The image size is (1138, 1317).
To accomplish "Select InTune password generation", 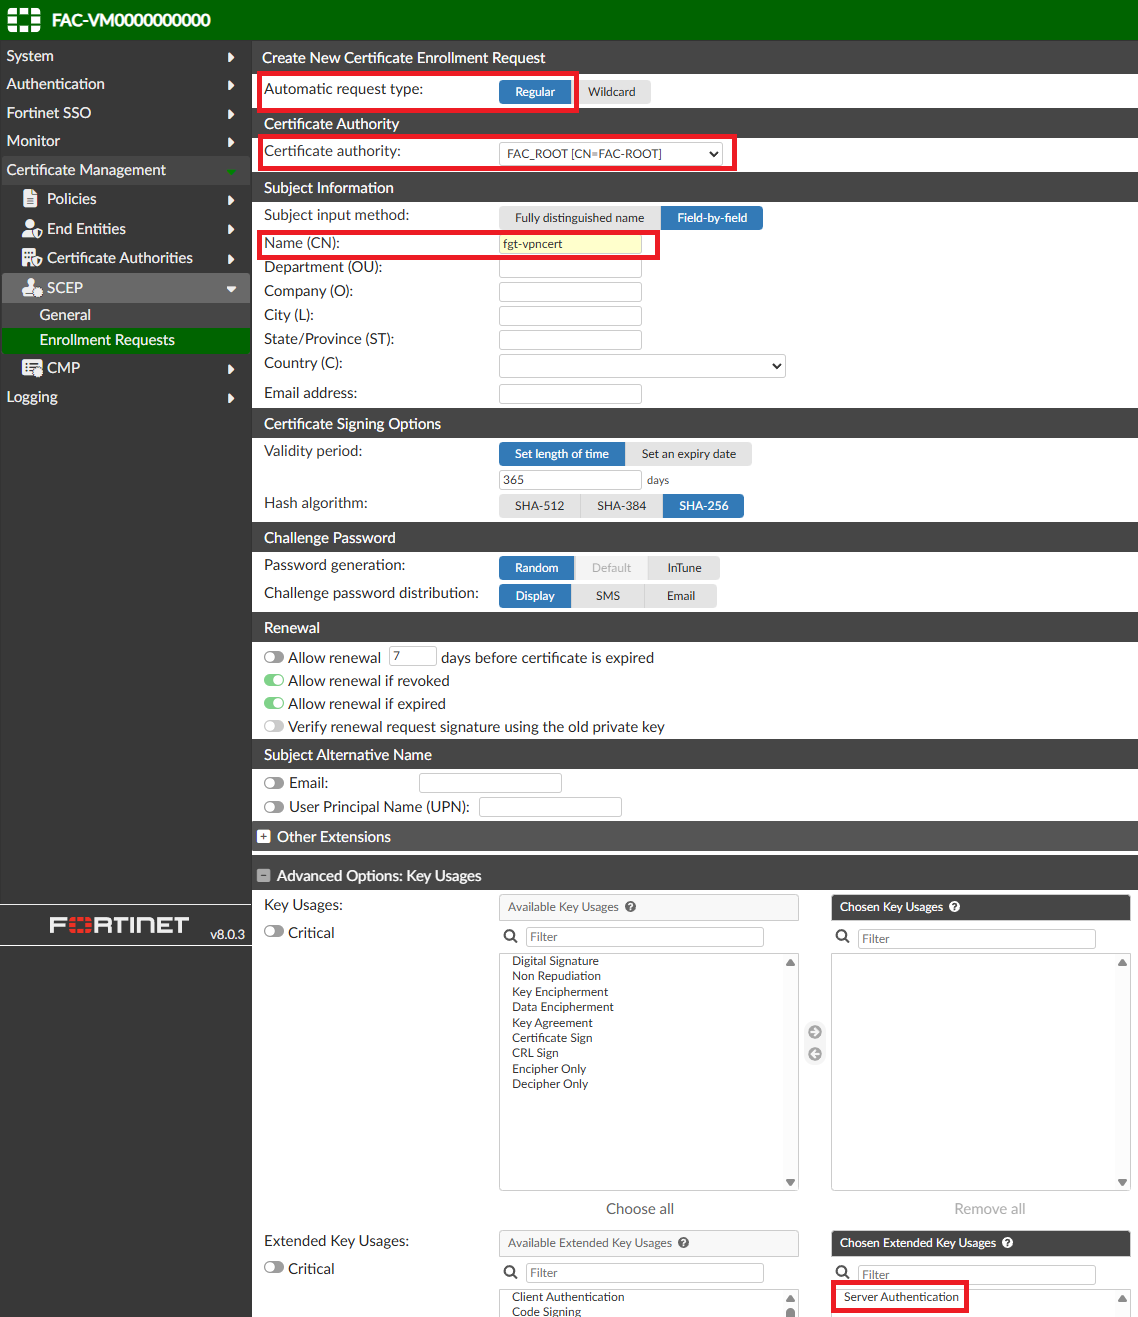I will pyautogui.click(x=685, y=568).
